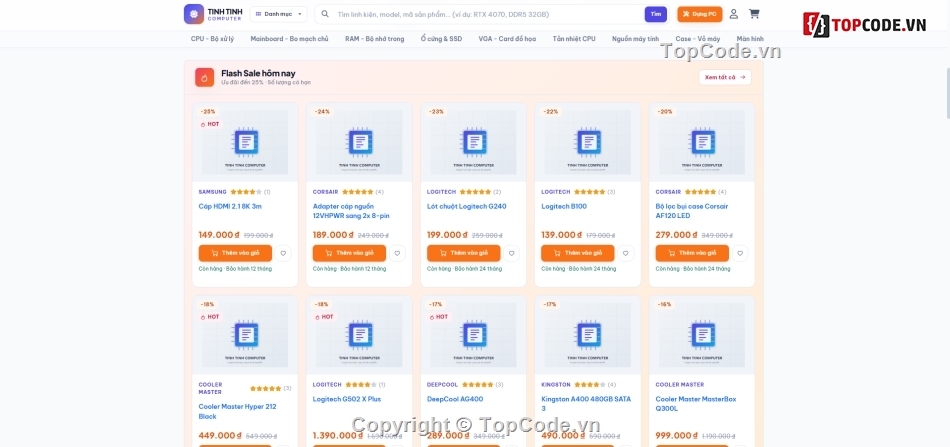This screenshot has height=447, width=950.
Task: Click Xem tất cả link
Action: pos(725,78)
